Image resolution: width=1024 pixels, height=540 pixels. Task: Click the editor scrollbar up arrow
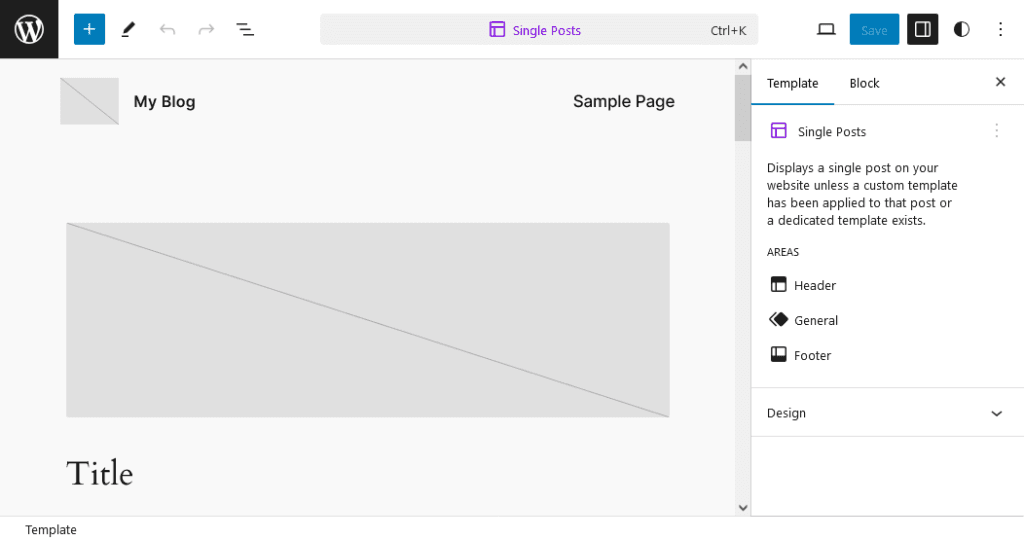[743, 67]
